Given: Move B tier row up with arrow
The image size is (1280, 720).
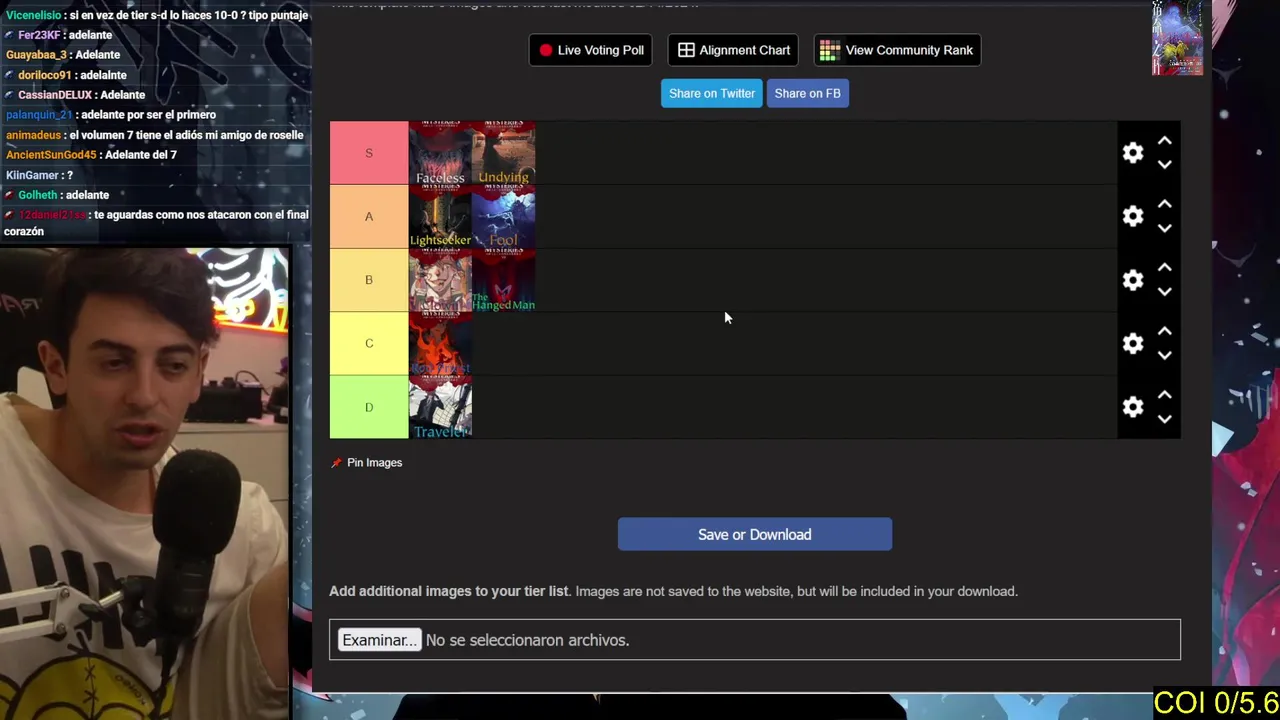Looking at the screenshot, I should [1164, 268].
